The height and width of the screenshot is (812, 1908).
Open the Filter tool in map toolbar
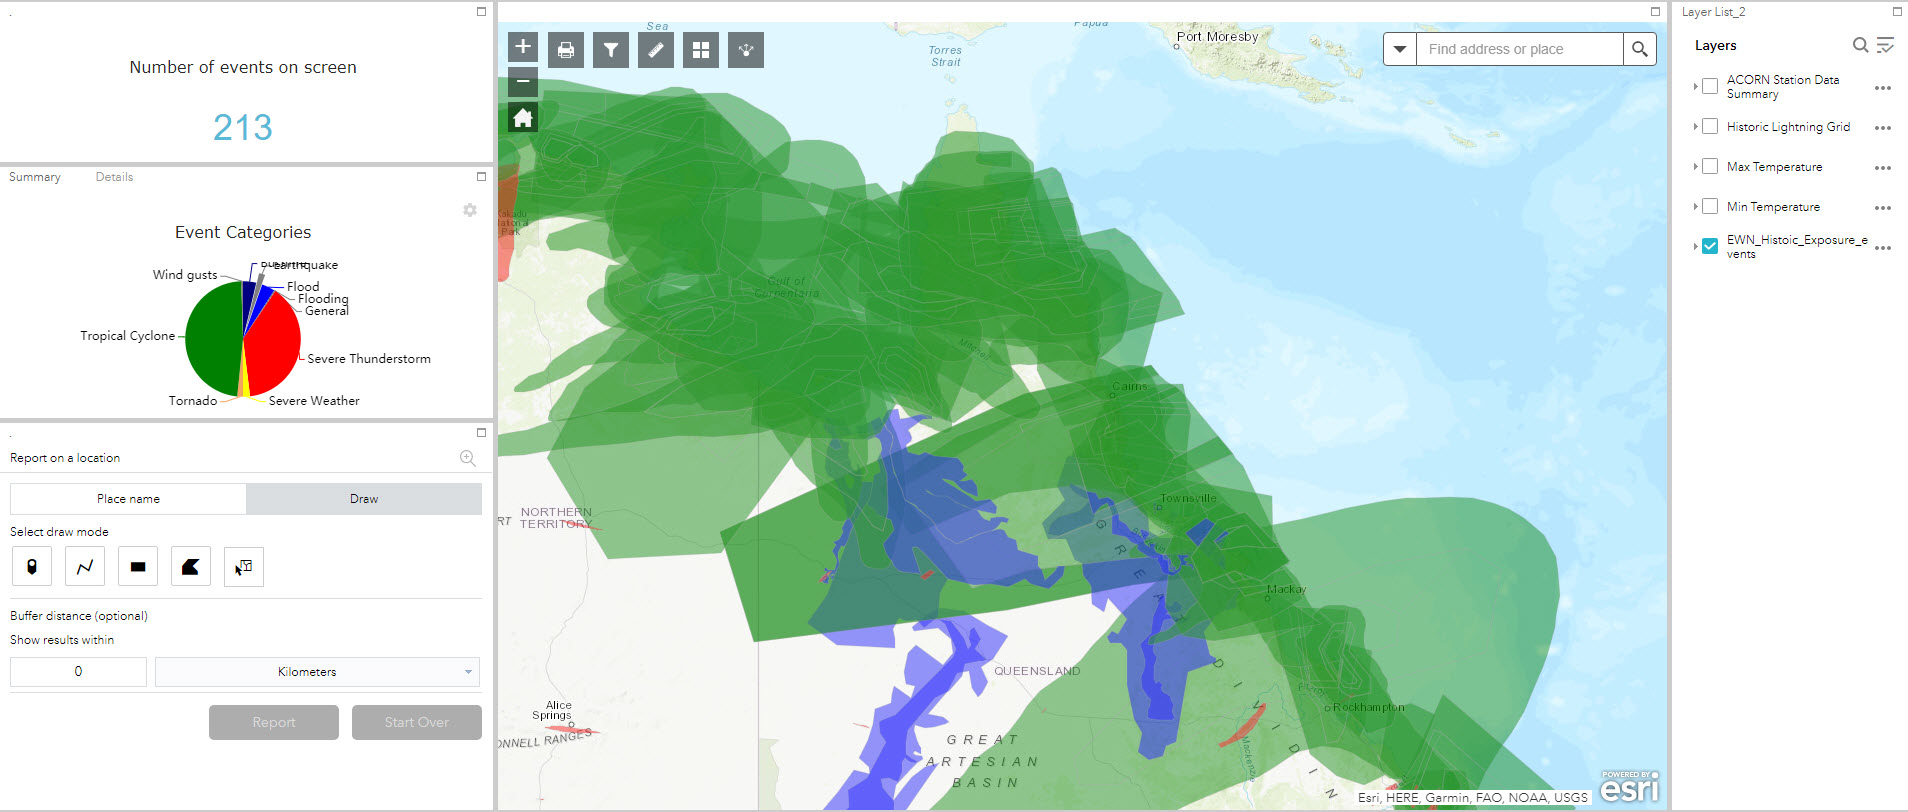click(611, 50)
